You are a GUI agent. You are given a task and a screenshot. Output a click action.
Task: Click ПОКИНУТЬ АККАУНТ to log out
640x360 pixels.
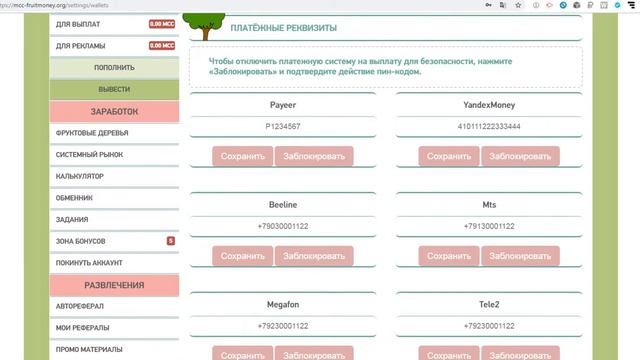point(114,263)
